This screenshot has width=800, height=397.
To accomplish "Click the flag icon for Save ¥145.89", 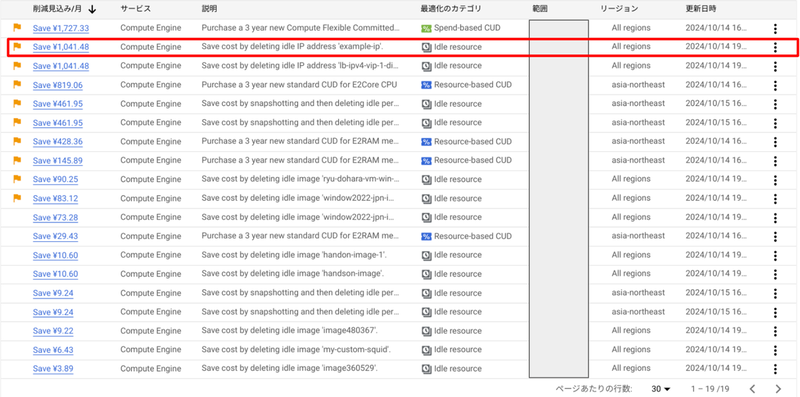I will tap(17, 160).
